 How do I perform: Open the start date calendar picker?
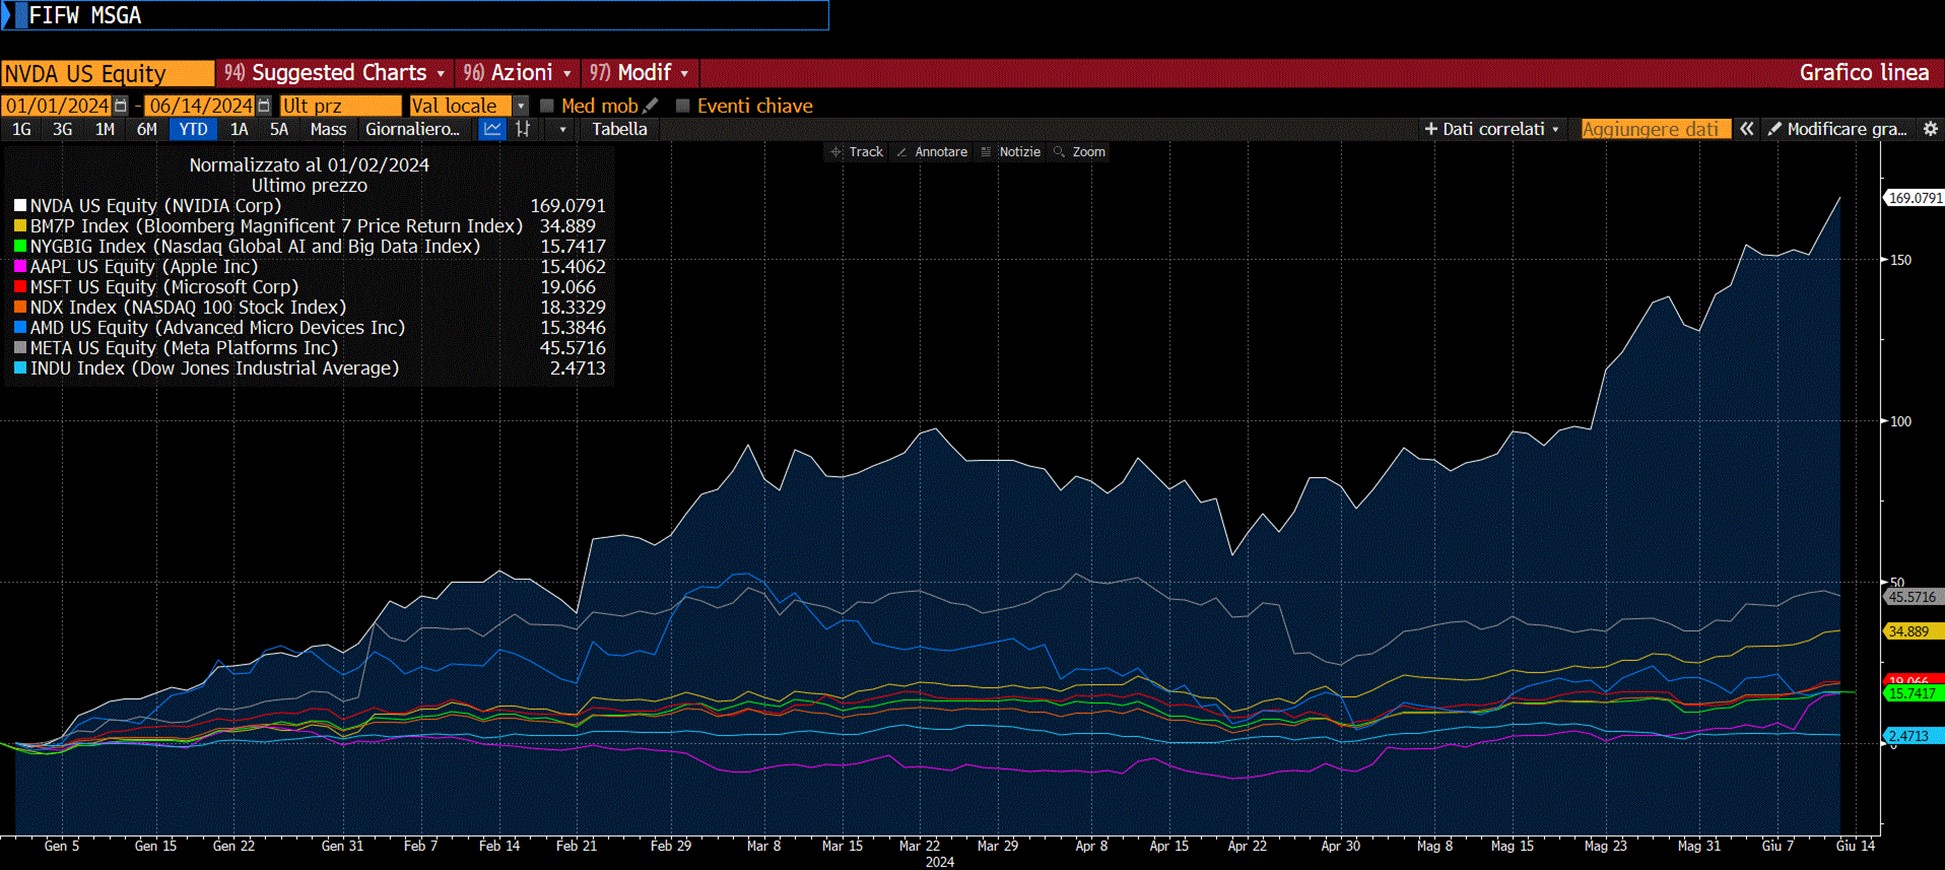(121, 106)
